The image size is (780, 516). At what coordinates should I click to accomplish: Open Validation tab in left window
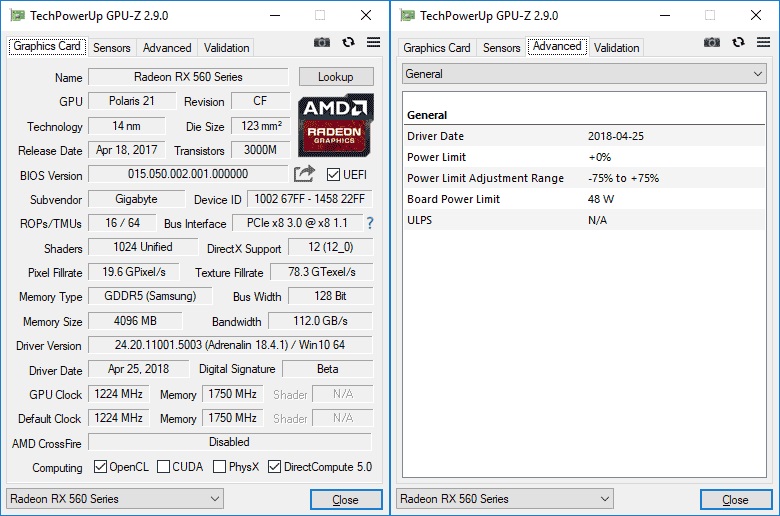(226, 48)
